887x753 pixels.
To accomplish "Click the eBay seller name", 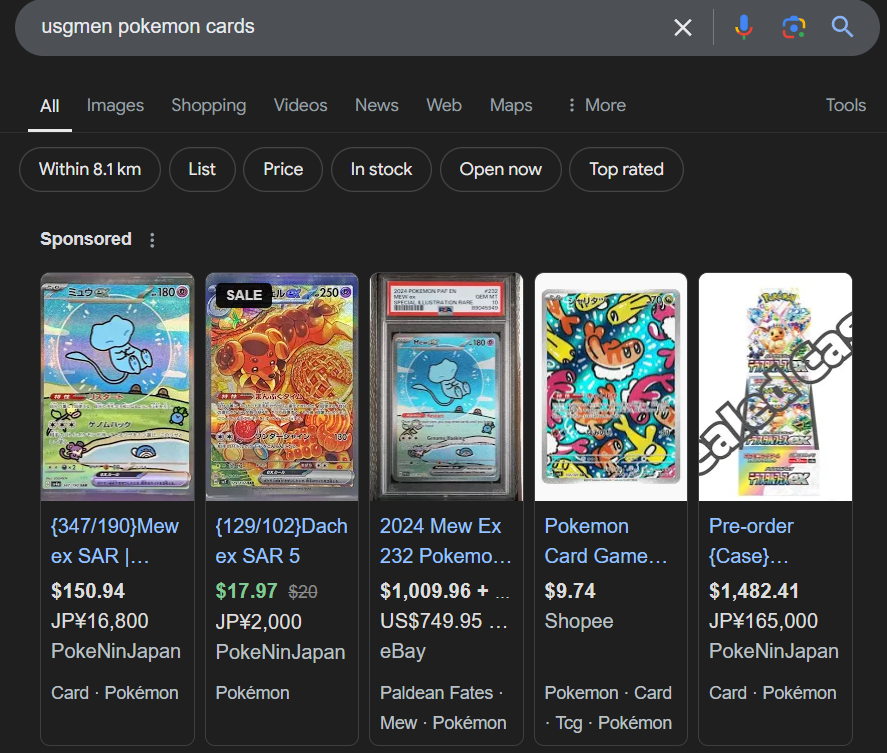I will (x=402, y=651).
